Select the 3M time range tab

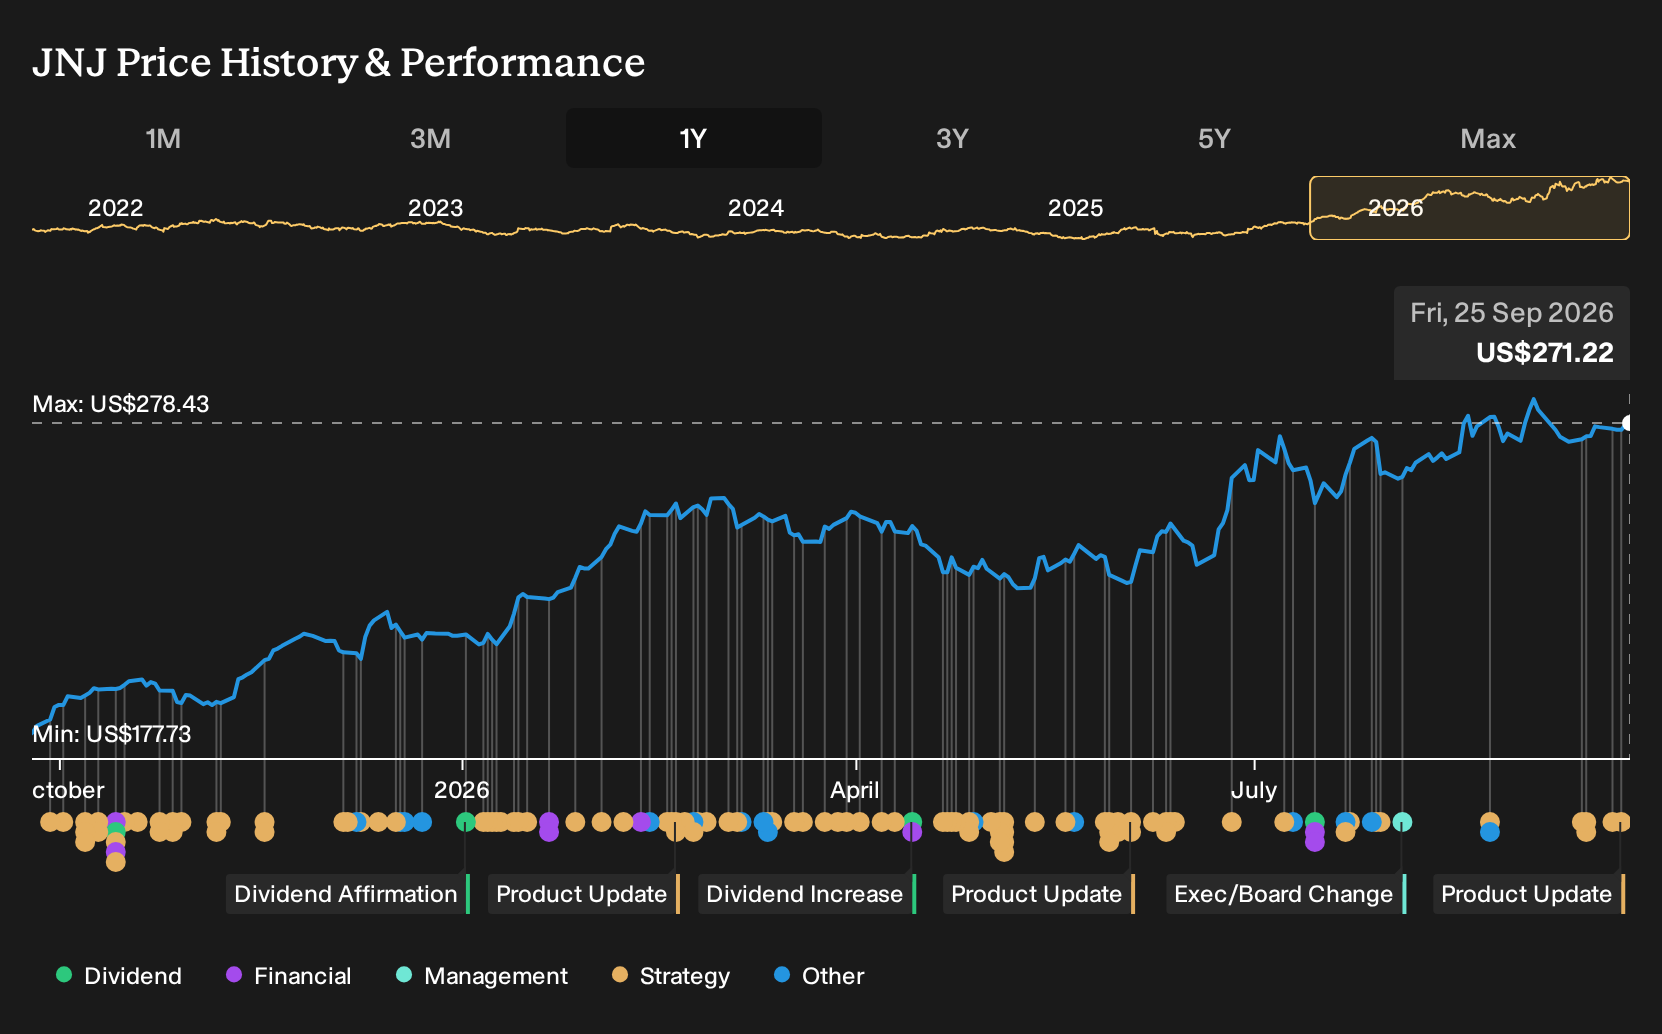coord(430,138)
